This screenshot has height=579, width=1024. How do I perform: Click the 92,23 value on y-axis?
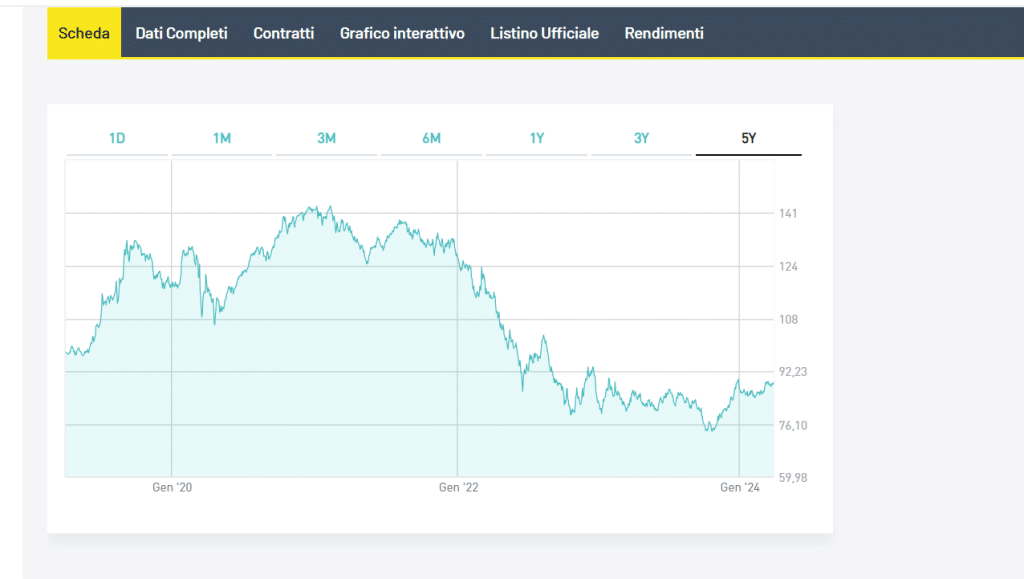click(x=793, y=371)
